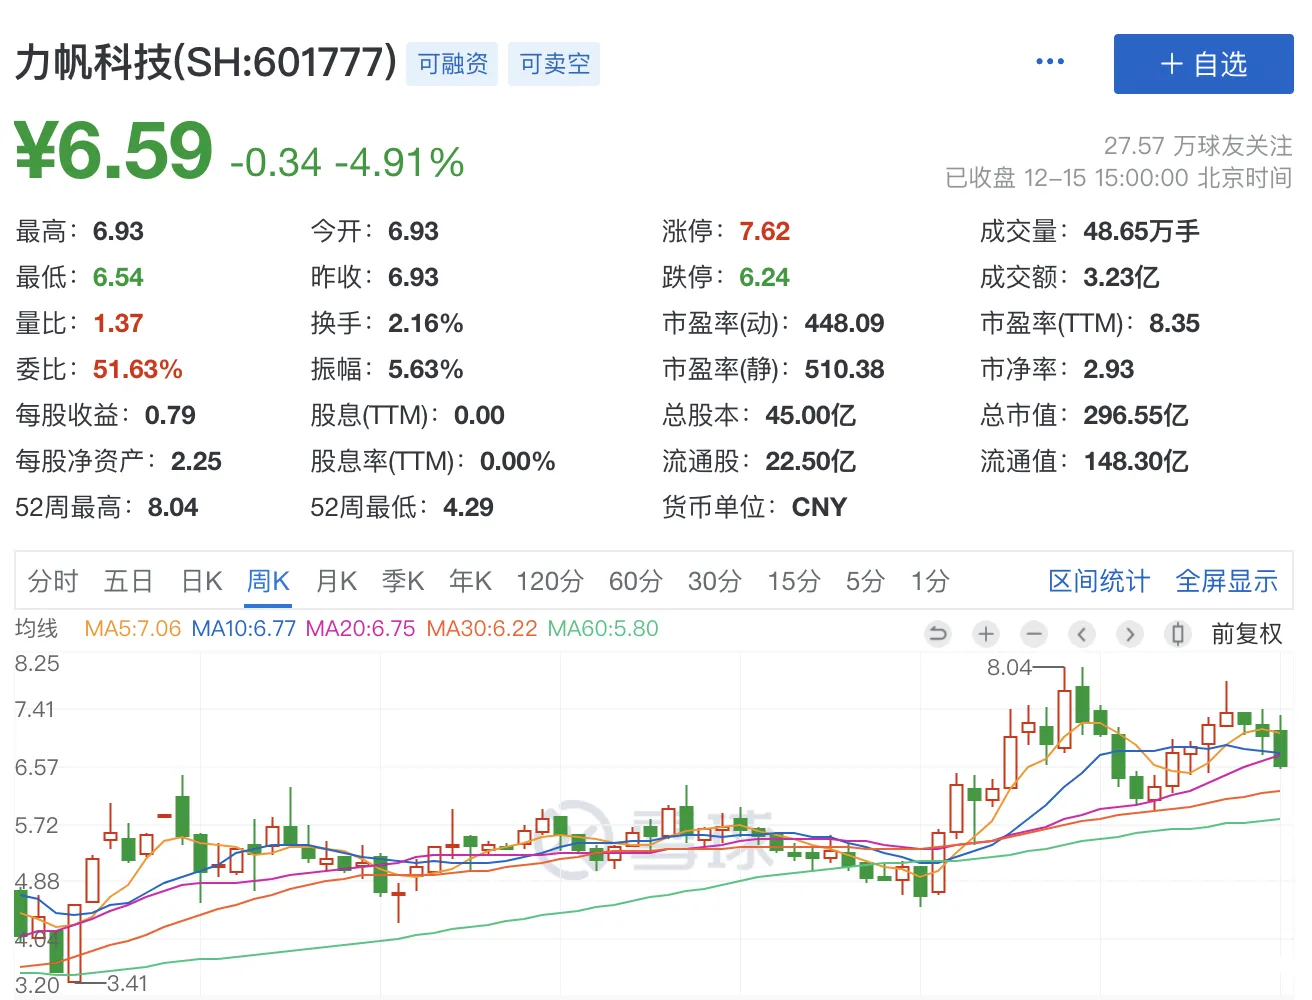Click the 8.04 high marker on chart
1312x1000 pixels.
(x=1009, y=667)
